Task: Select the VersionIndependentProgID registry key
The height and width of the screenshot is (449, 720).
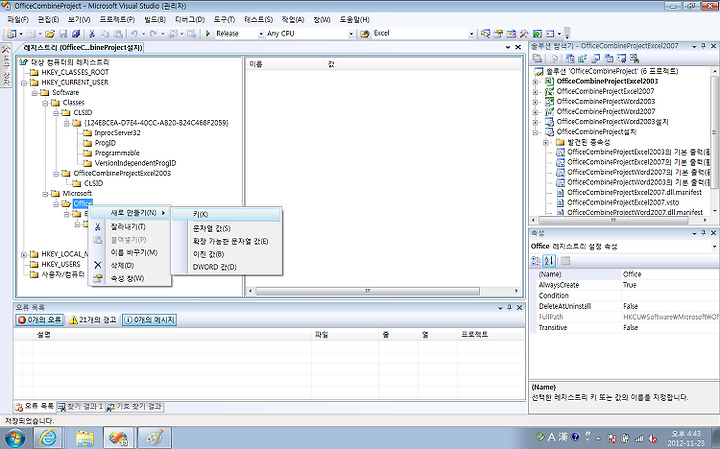Action: coord(135,163)
